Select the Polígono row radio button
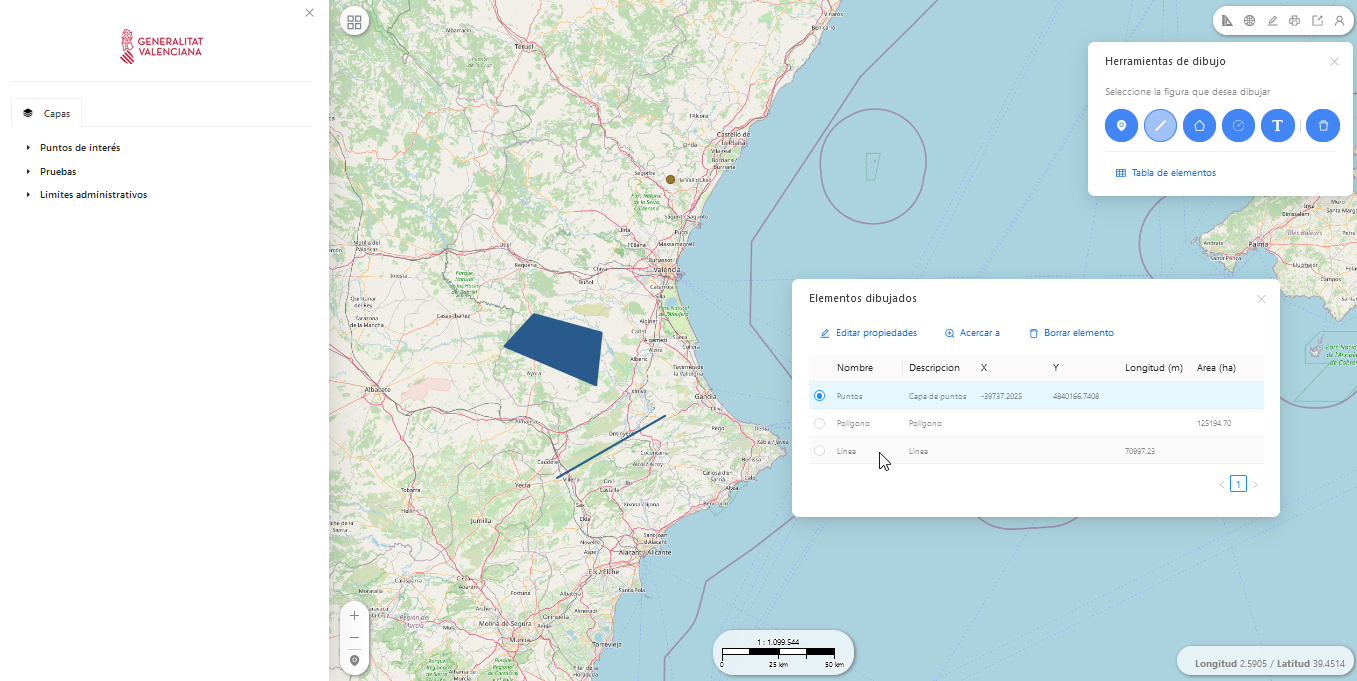The width and height of the screenshot is (1357, 681). pos(820,423)
